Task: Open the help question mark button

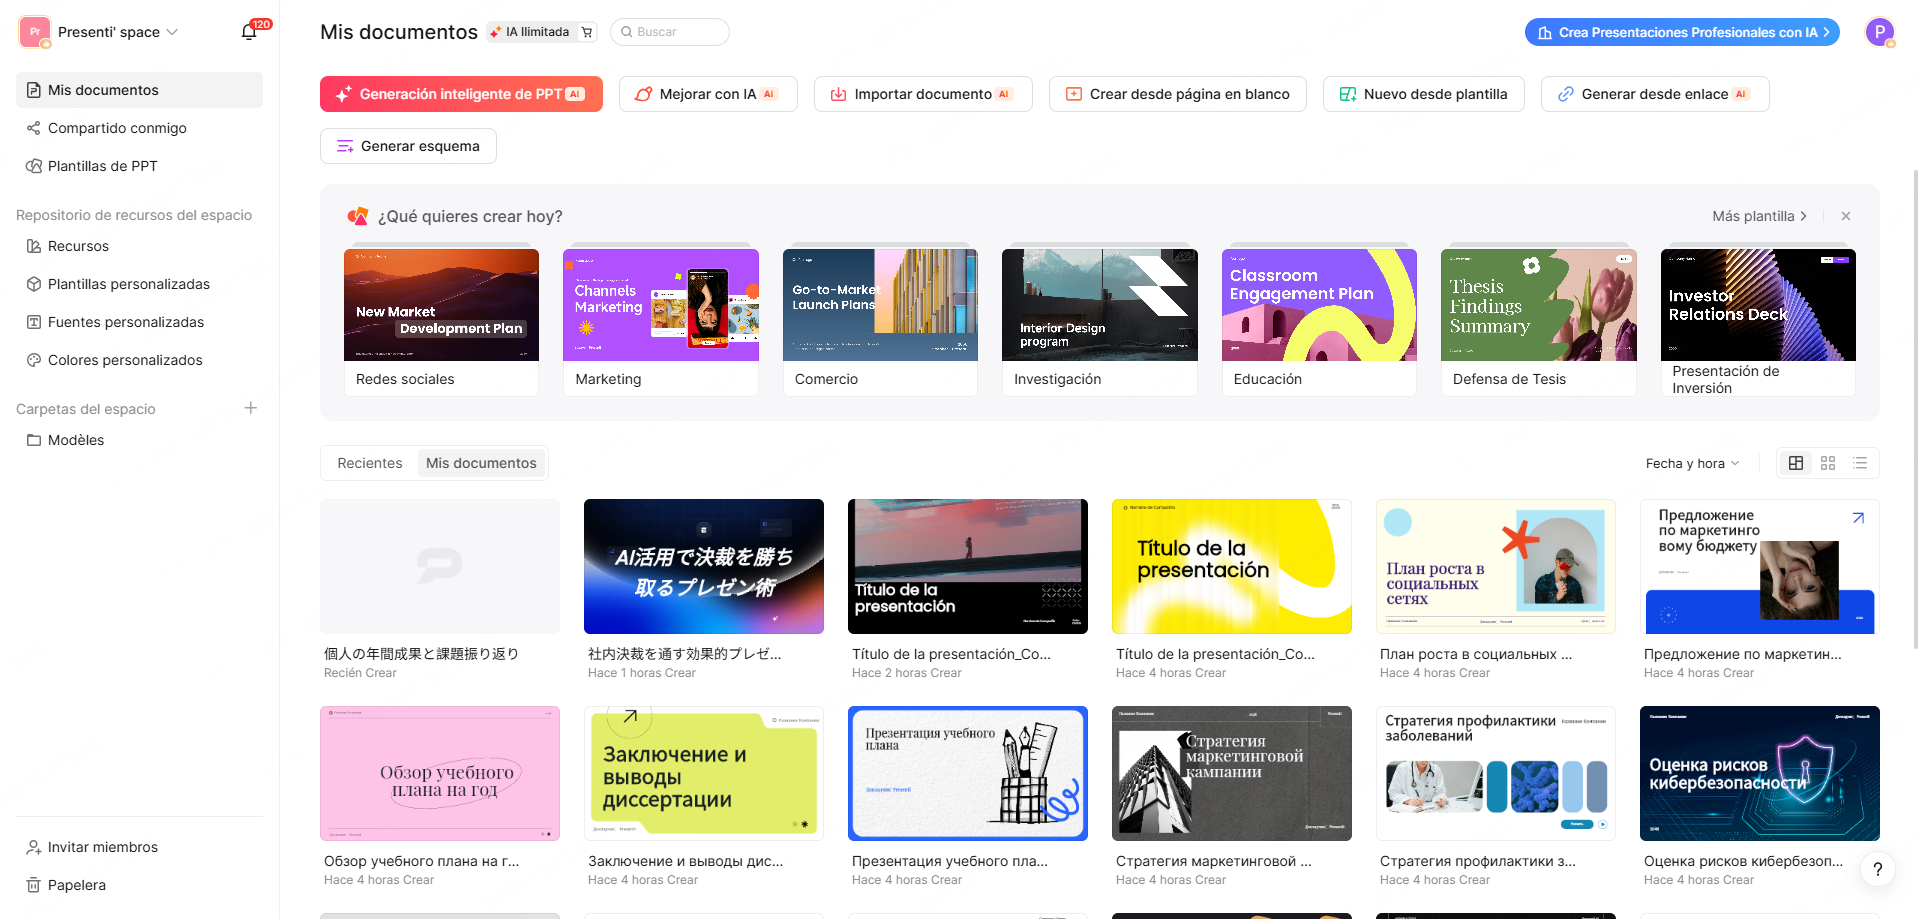Action: [1878, 869]
